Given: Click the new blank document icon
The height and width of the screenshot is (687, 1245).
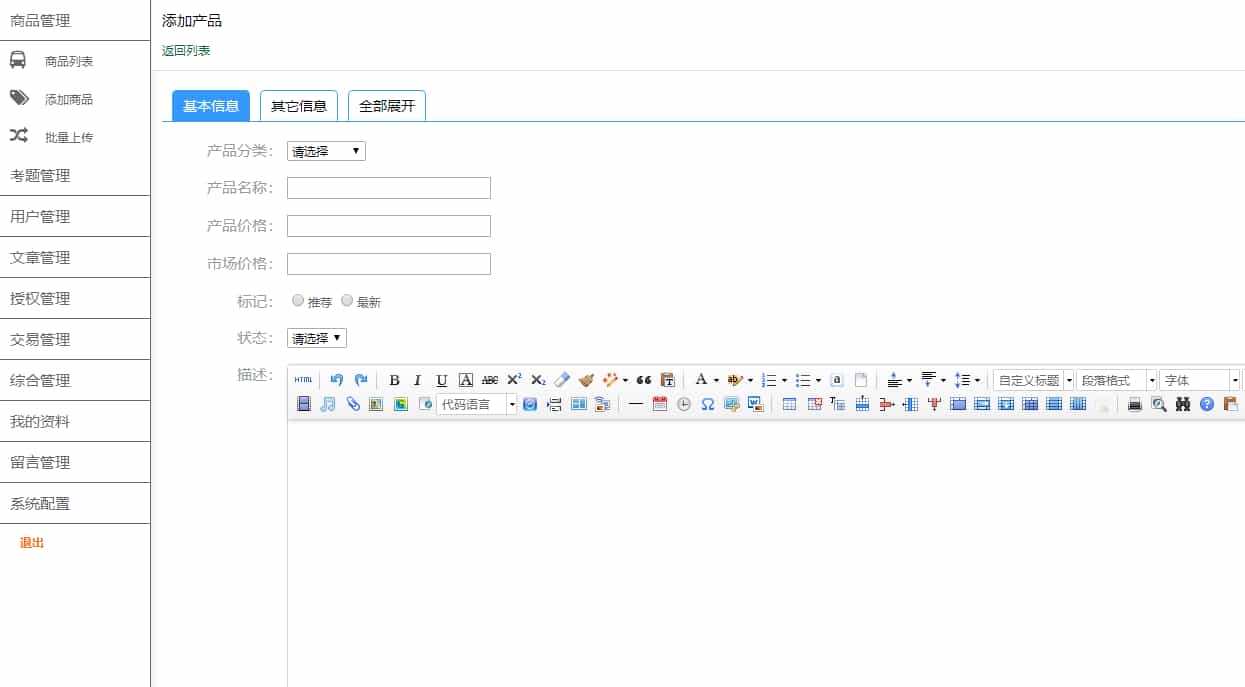Looking at the screenshot, I should [x=861, y=380].
